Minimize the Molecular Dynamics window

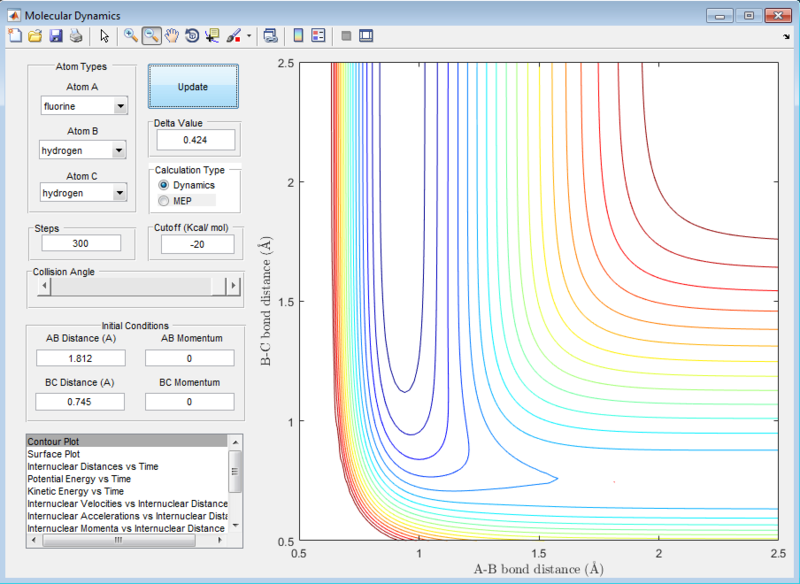point(720,16)
